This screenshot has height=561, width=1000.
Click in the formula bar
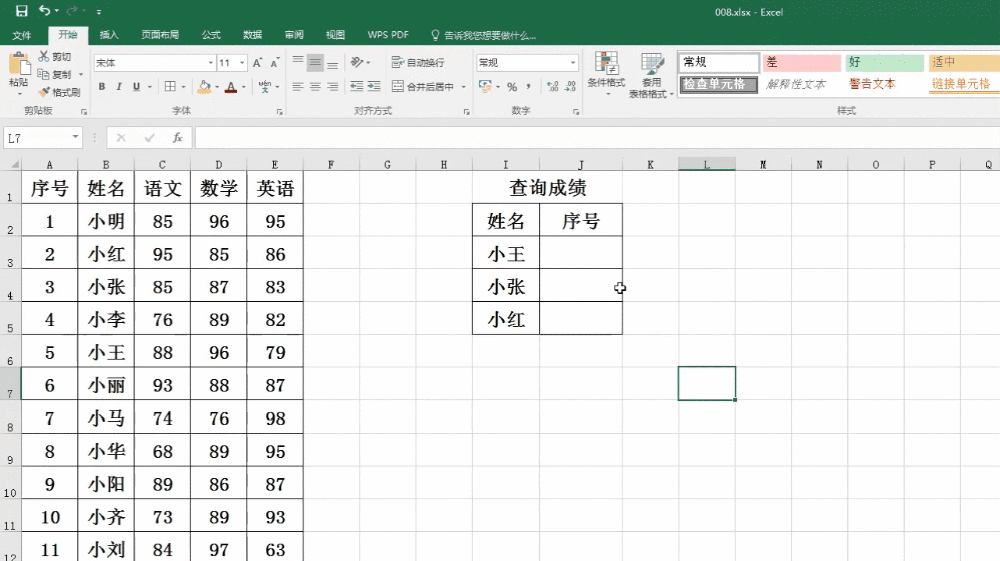click(597, 137)
